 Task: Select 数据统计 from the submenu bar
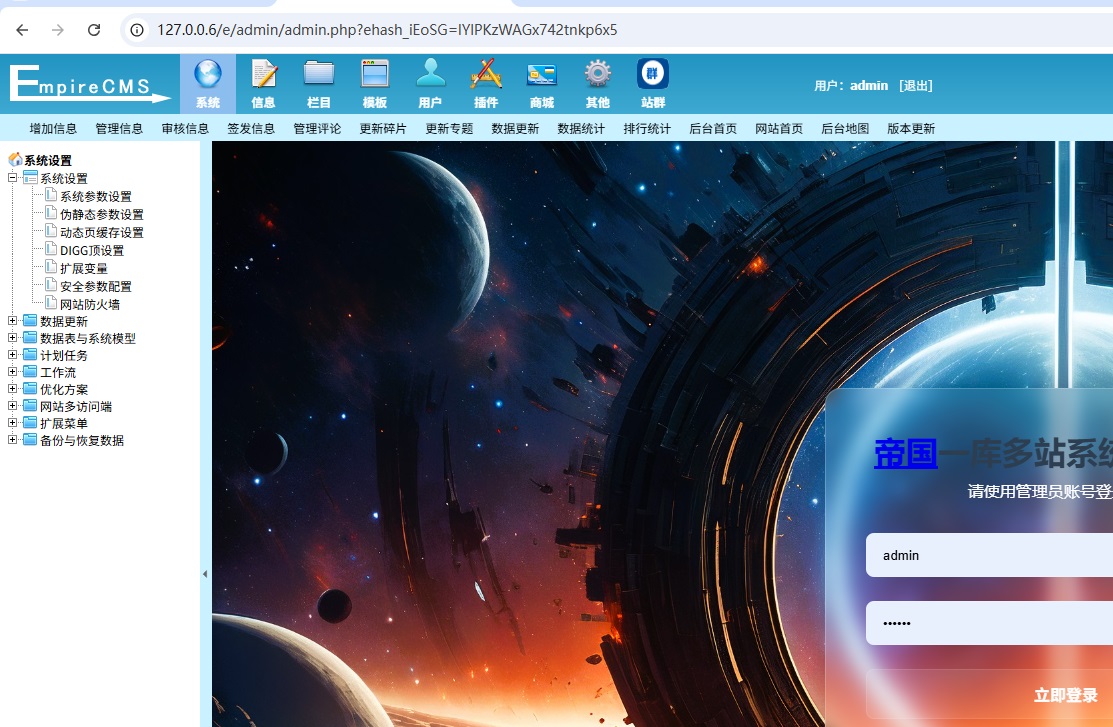(581, 129)
